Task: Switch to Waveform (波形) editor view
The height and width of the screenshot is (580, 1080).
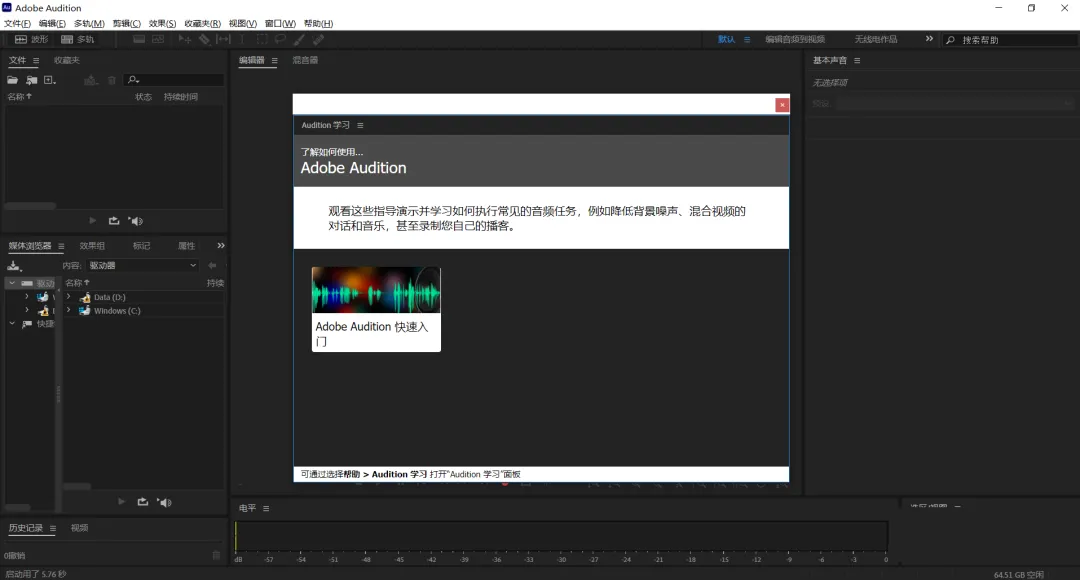Action: [x=32, y=39]
